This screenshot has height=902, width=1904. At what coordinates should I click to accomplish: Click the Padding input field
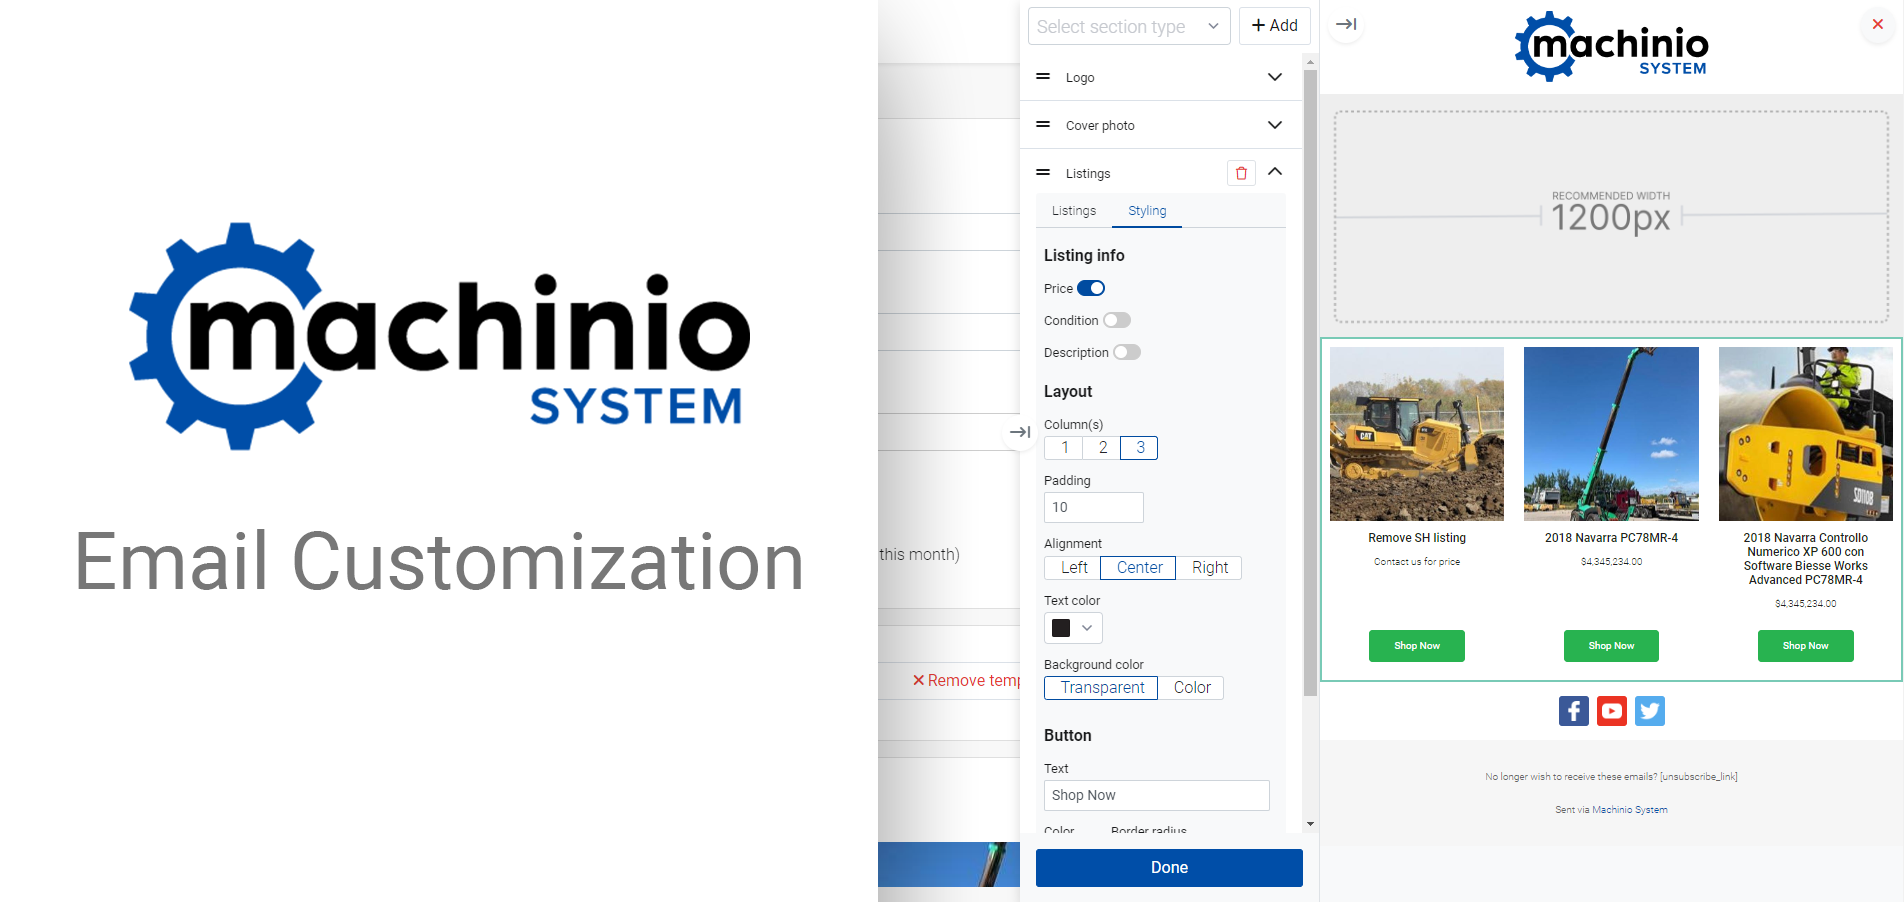[x=1093, y=508]
